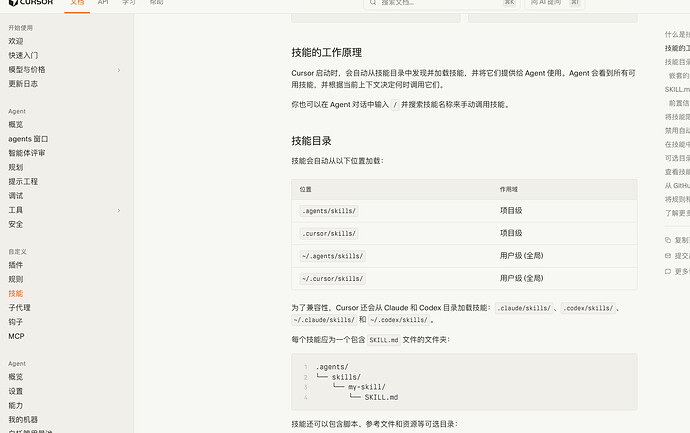Click the 向 AI 提问 button
The width and height of the screenshot is (690, 433).
point(554,3)
